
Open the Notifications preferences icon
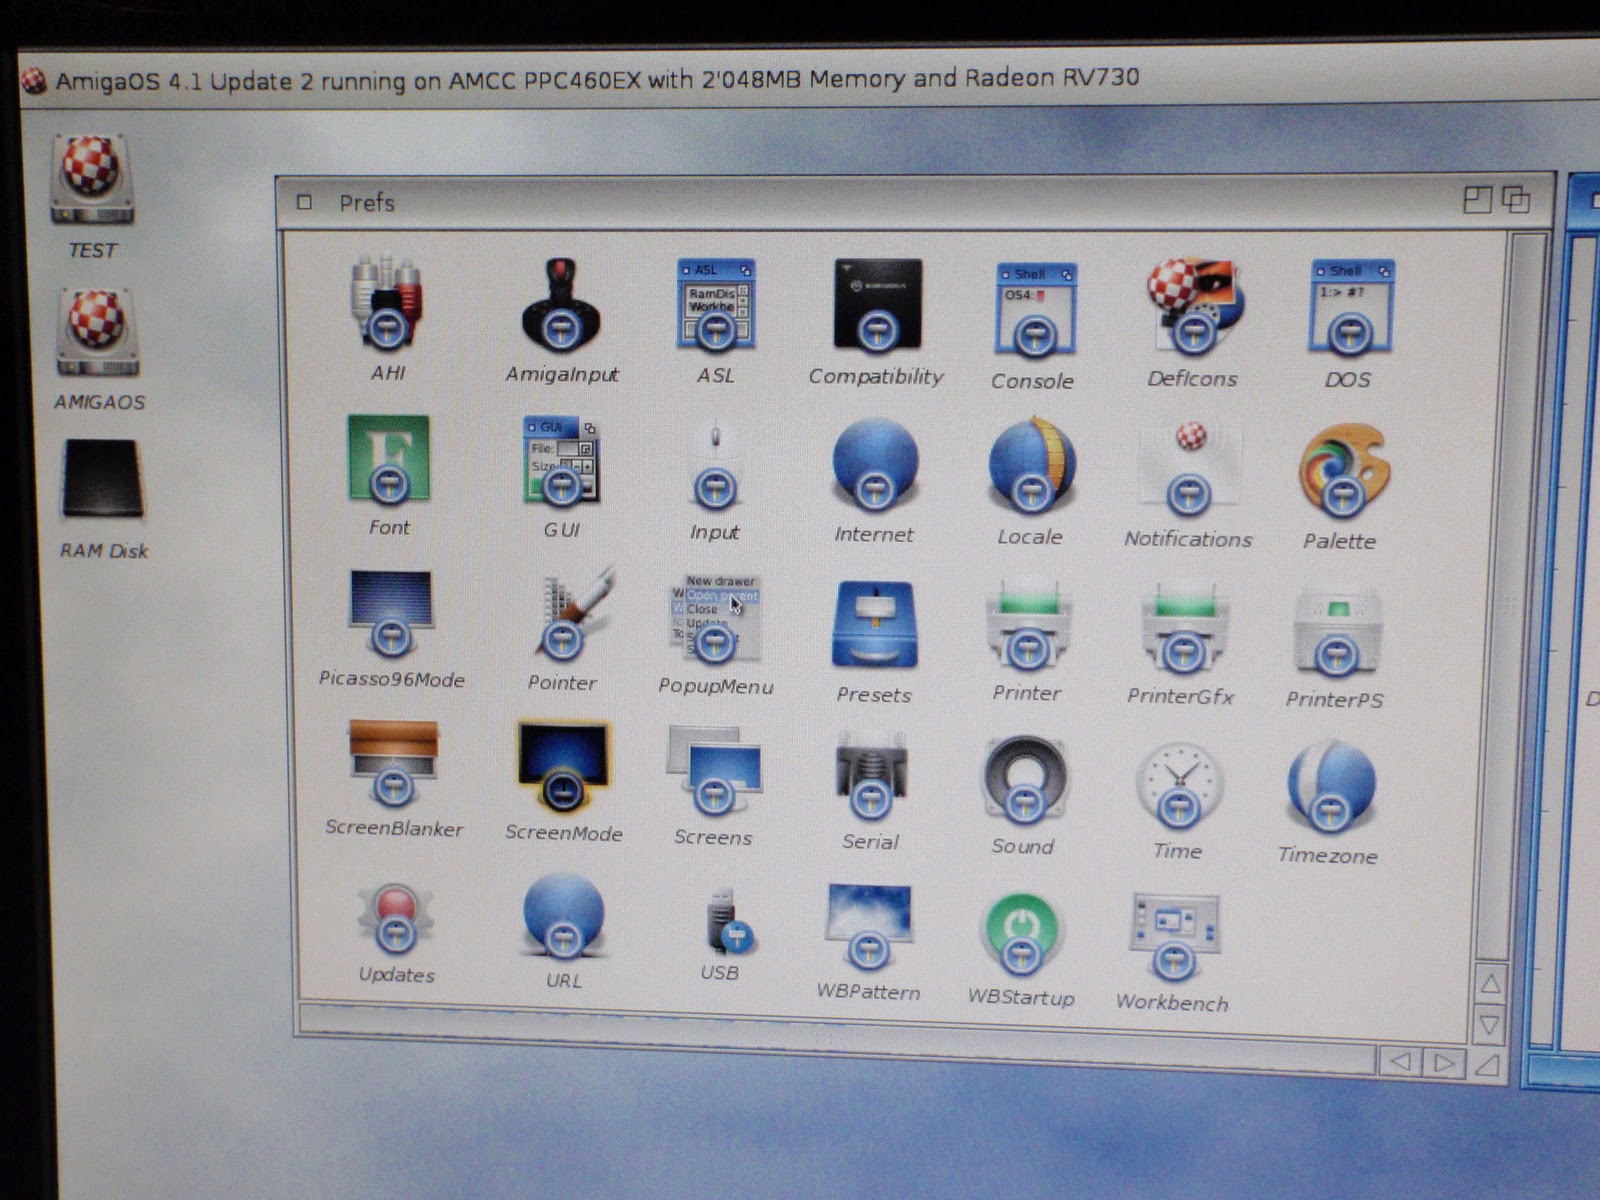click(x=1189, y=468)
